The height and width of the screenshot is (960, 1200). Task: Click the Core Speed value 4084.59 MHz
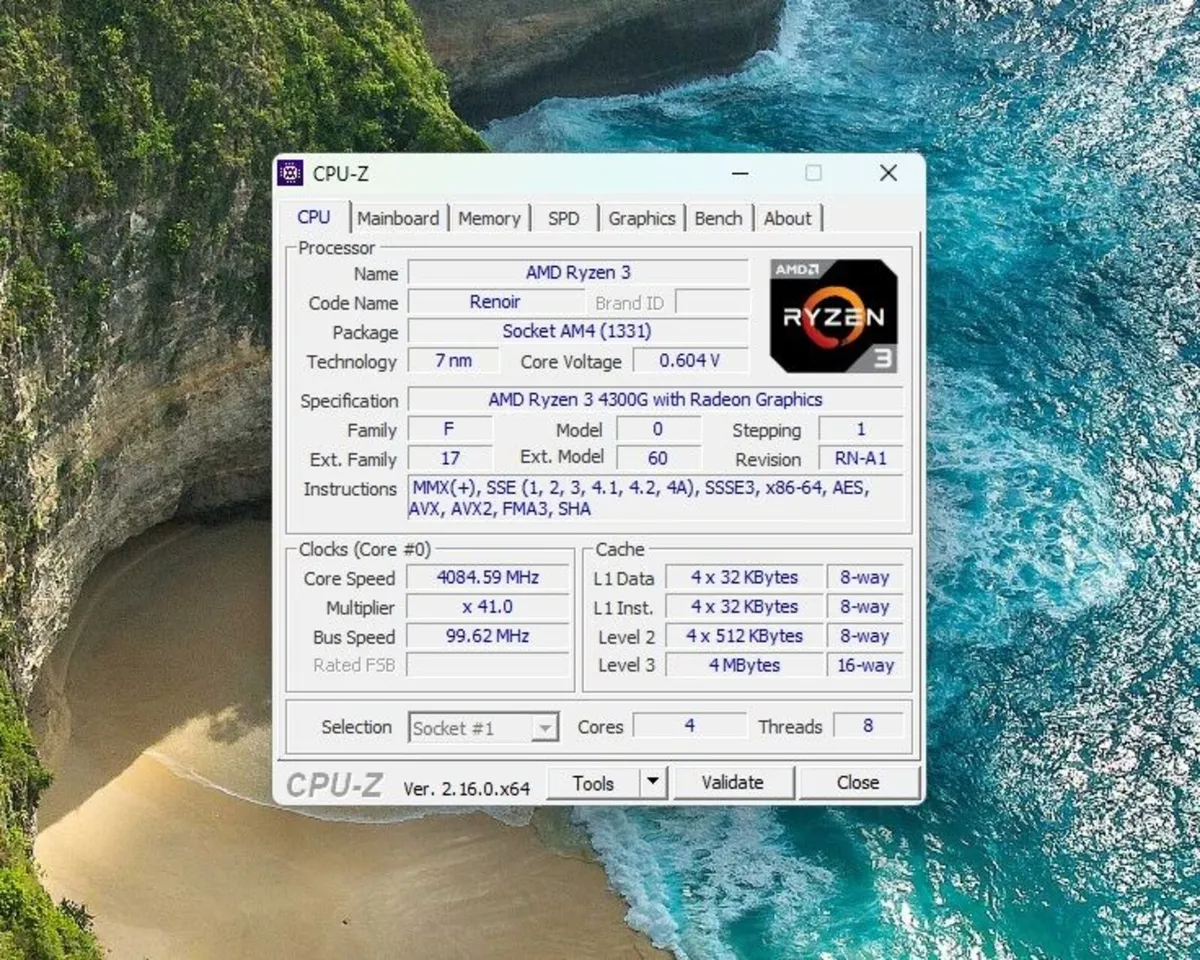[488, 577]
